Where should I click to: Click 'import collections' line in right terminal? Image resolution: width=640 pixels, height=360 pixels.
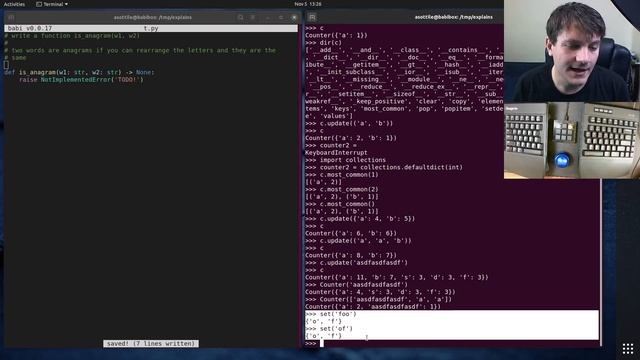point(353,160)
